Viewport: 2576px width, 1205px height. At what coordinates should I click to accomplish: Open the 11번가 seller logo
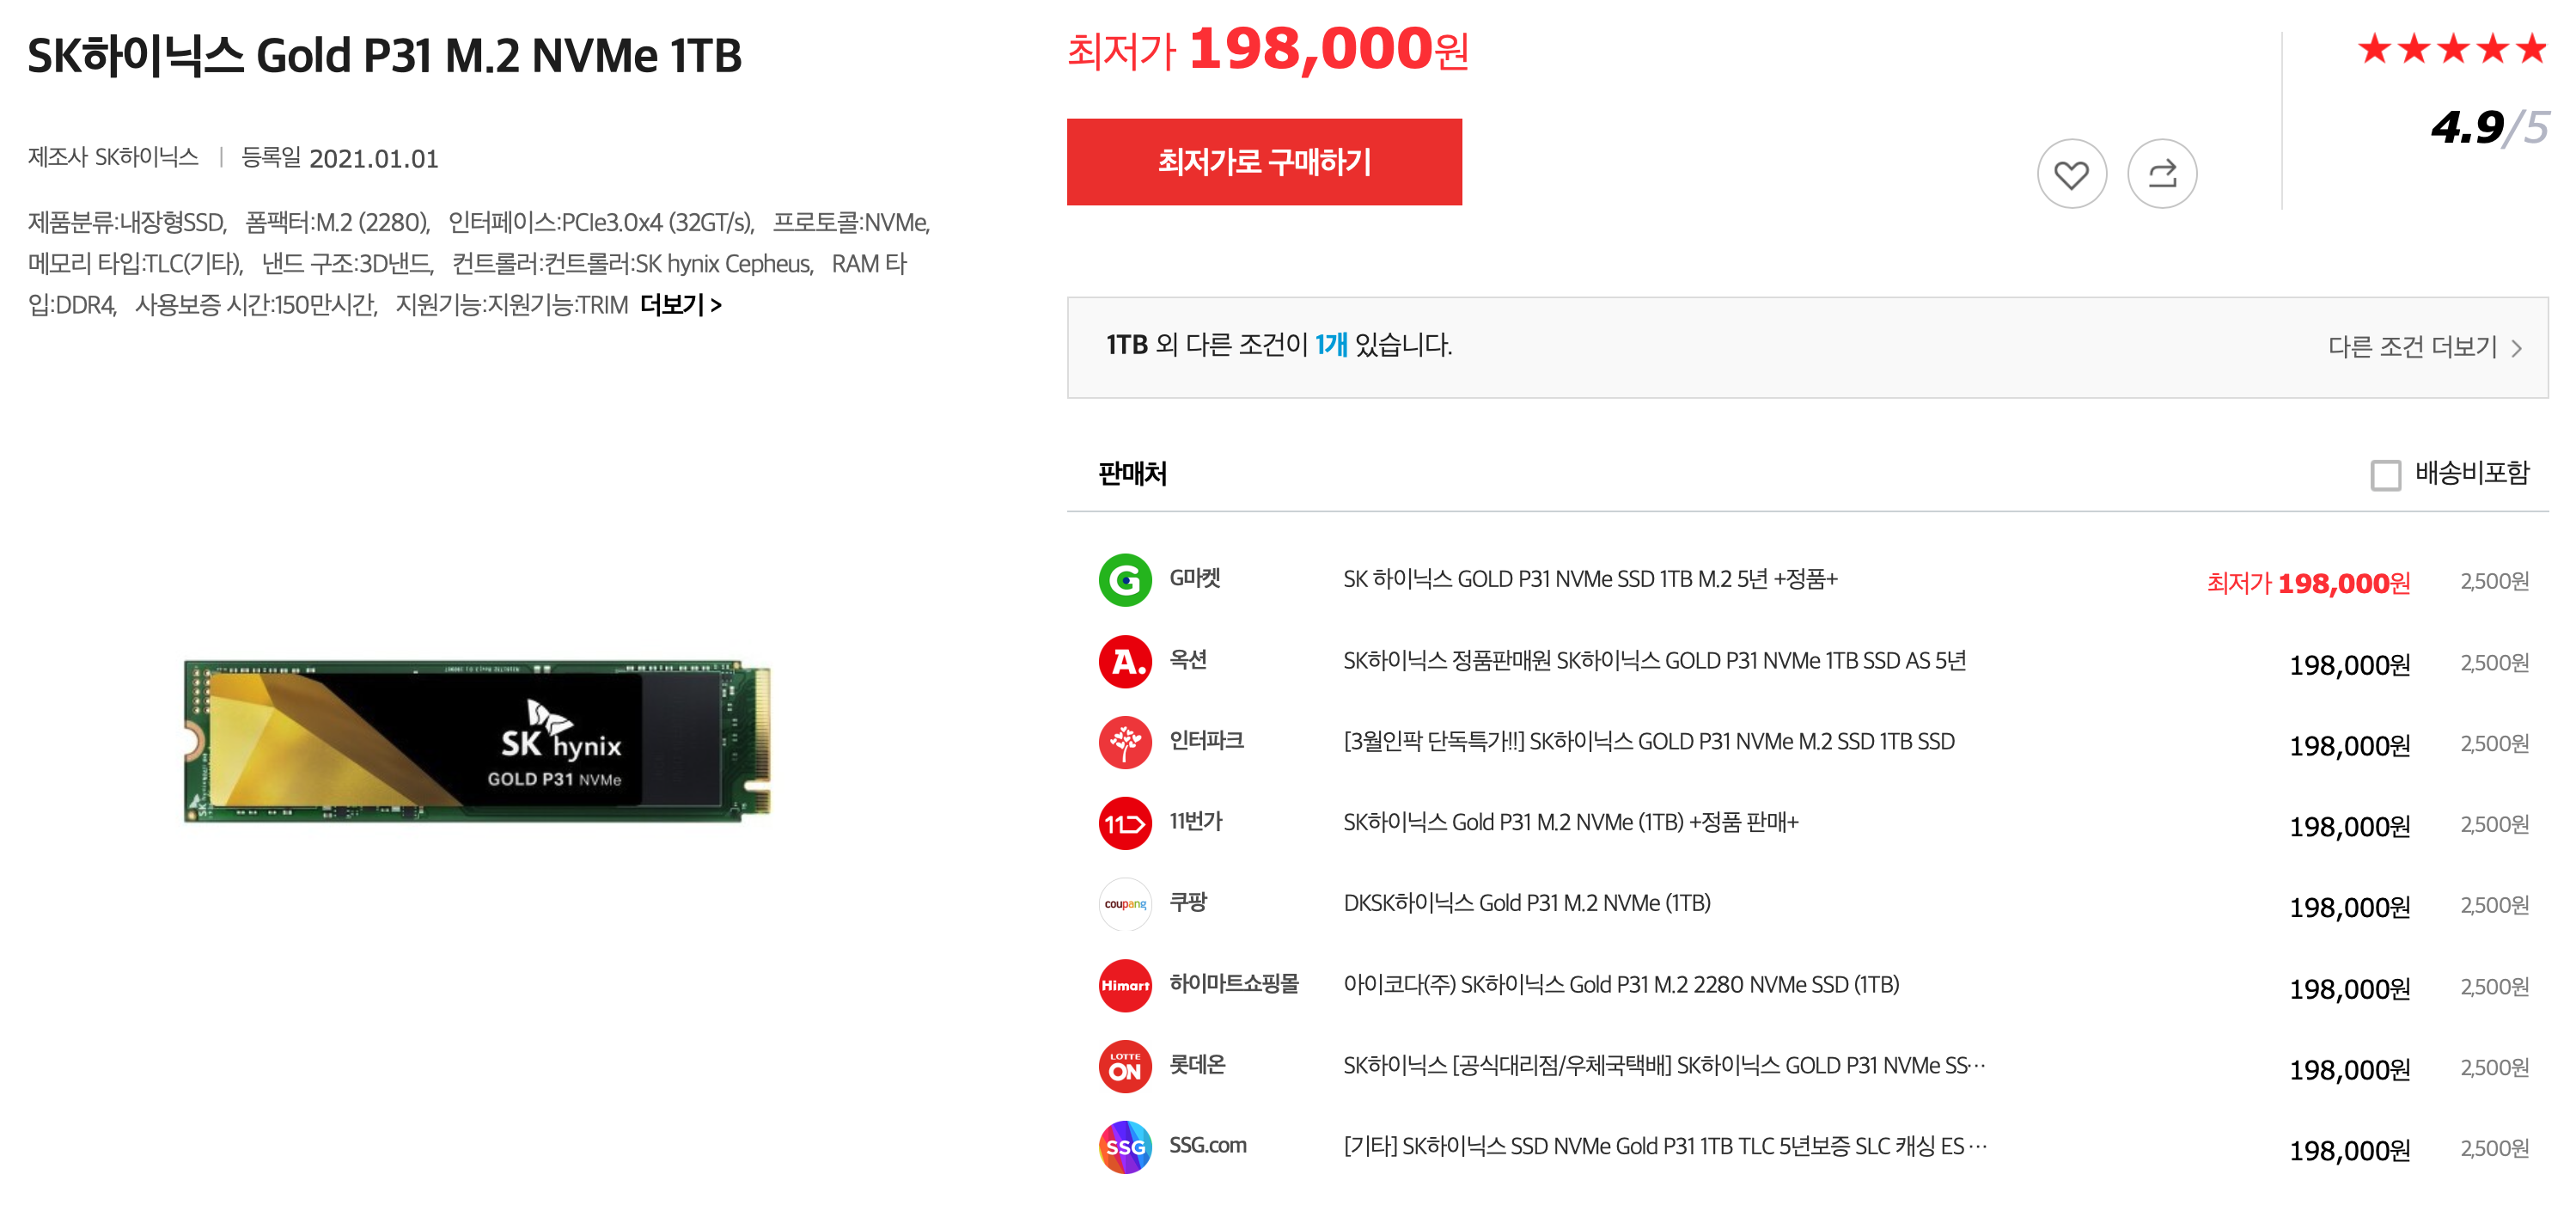1125,823
